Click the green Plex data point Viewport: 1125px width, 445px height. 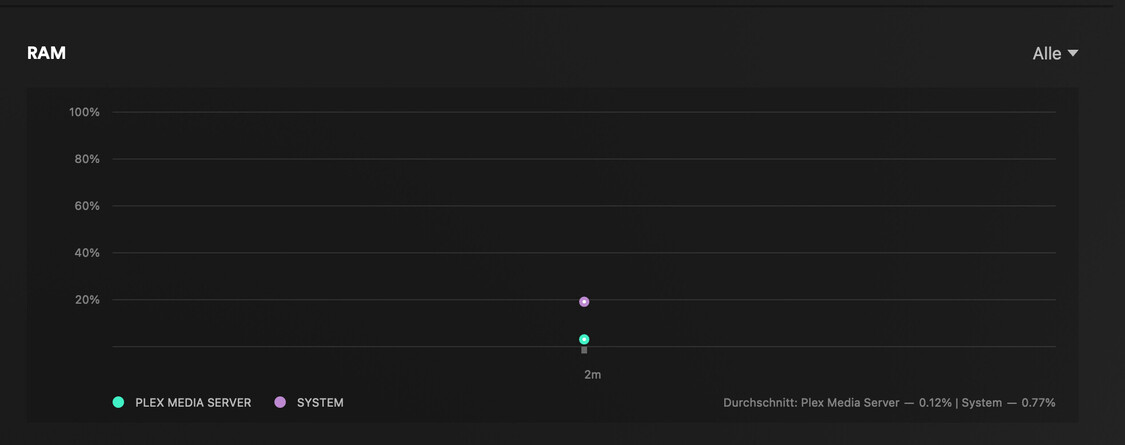tap(584, 340)
